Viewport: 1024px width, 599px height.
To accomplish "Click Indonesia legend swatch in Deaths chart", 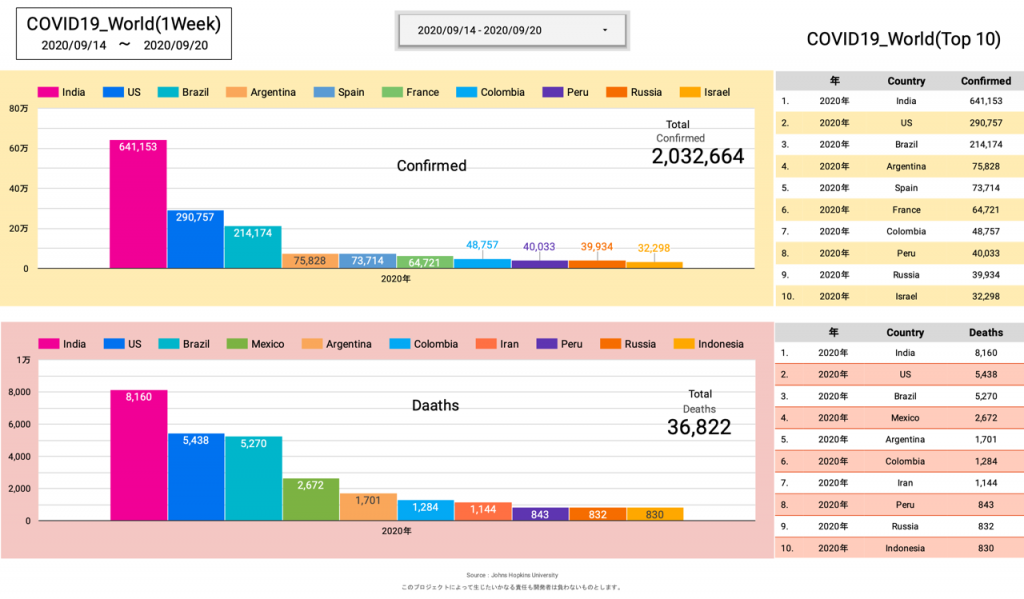I will click(x=684, y=344).
